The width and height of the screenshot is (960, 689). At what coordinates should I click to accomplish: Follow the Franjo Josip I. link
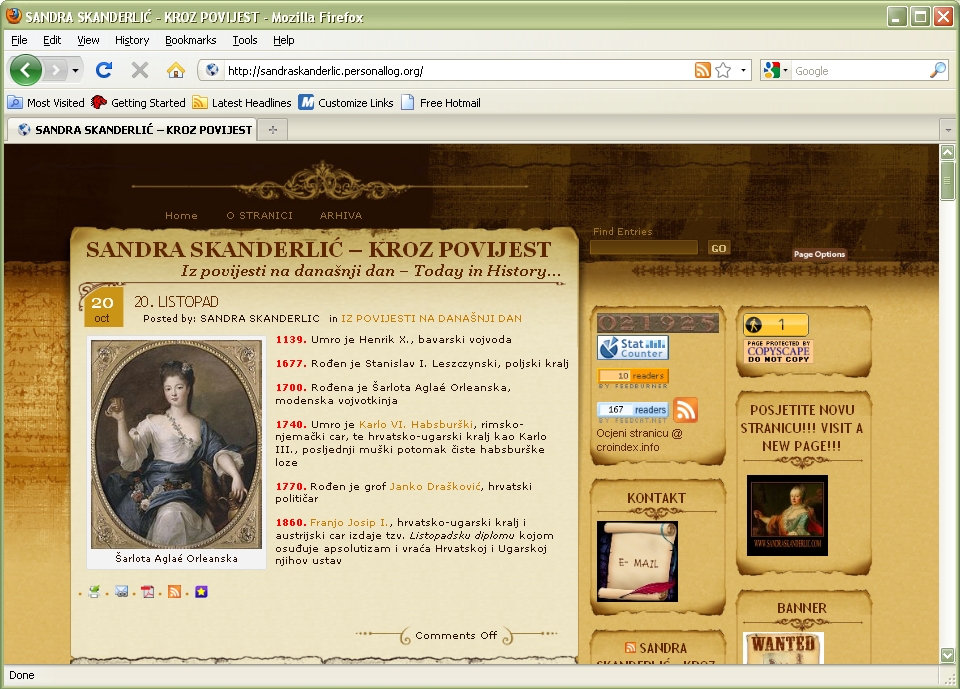pos(350,522)
